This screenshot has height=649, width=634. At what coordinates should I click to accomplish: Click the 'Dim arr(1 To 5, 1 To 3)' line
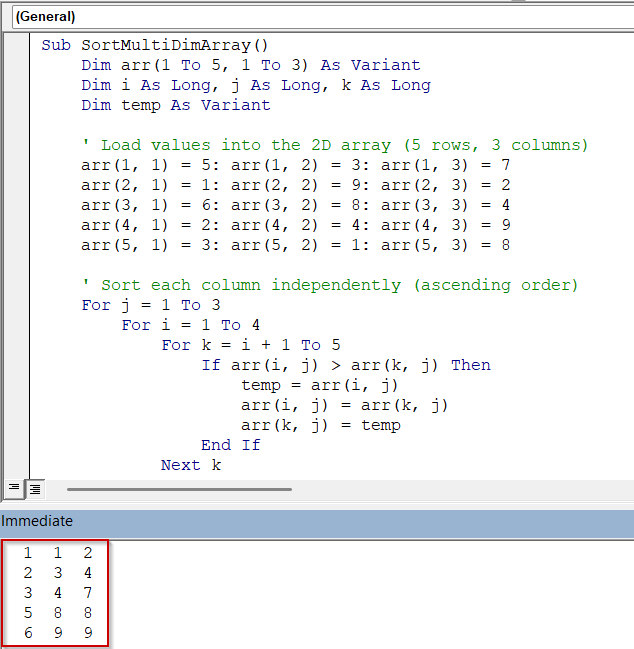pyautogui.click(x=250, y=65)
